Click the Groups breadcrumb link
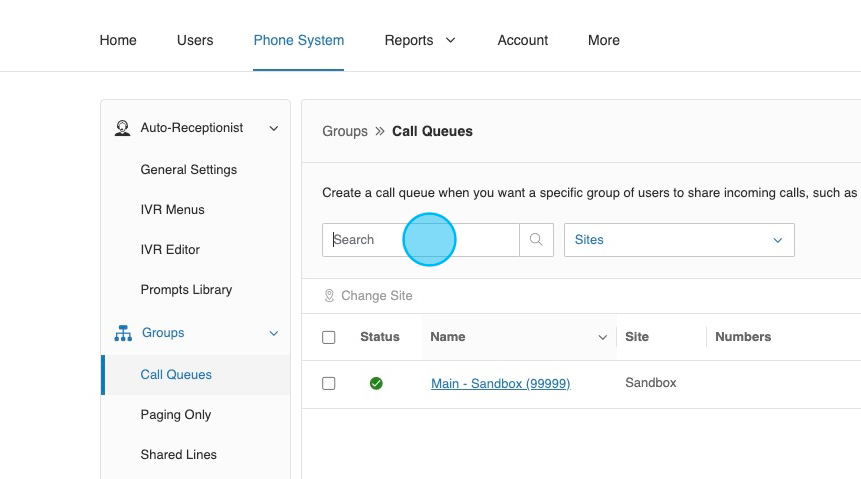The image size is (861, 479). tap(345, 131)
